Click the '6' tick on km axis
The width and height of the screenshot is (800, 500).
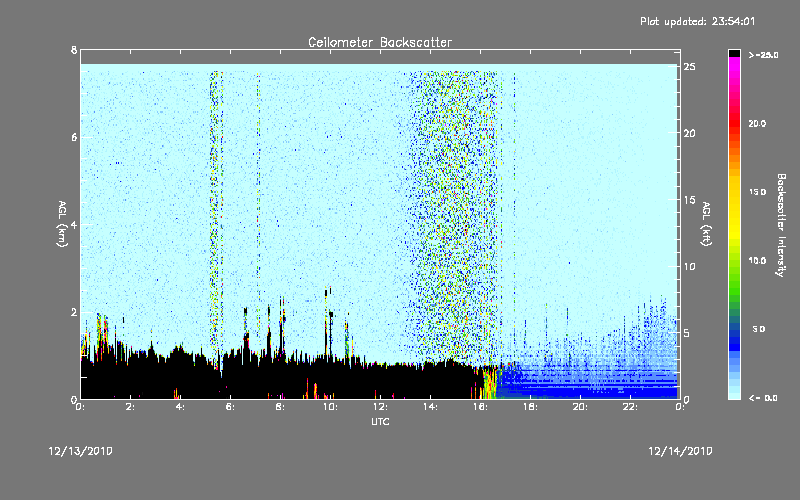pyautogui.click(x=74, y=137)
